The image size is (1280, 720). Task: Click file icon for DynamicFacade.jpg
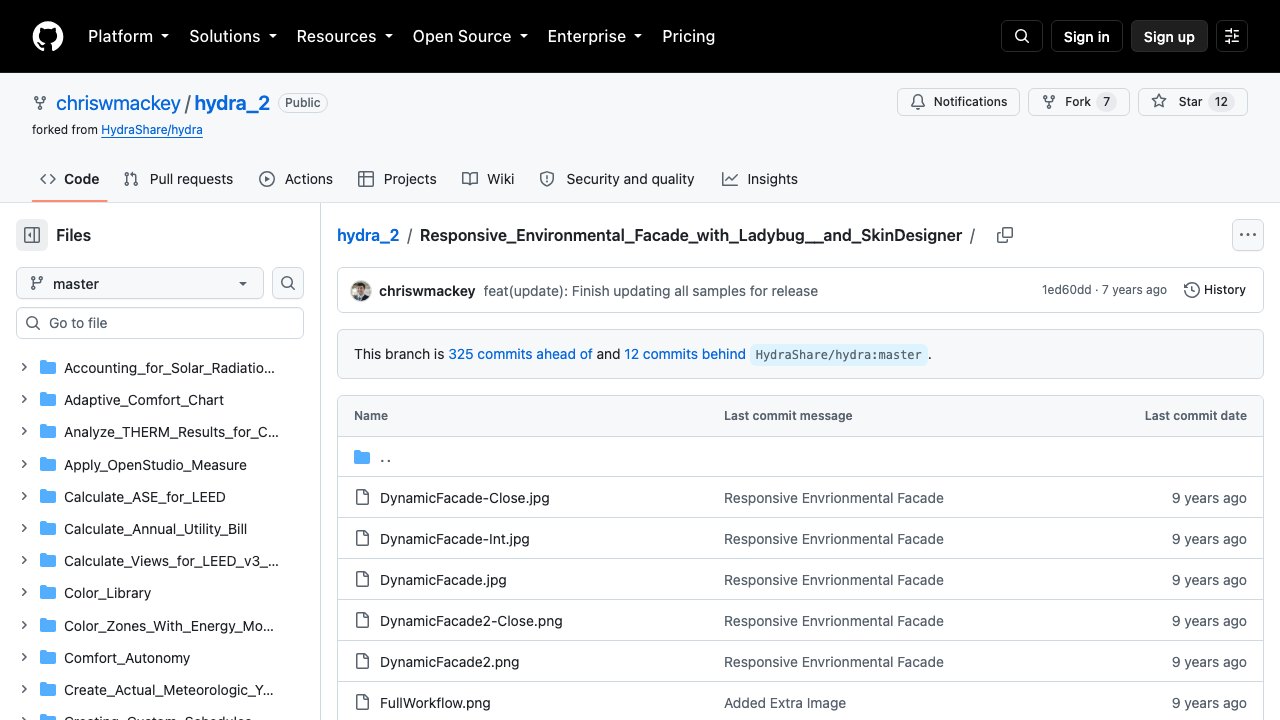[362, 580]
